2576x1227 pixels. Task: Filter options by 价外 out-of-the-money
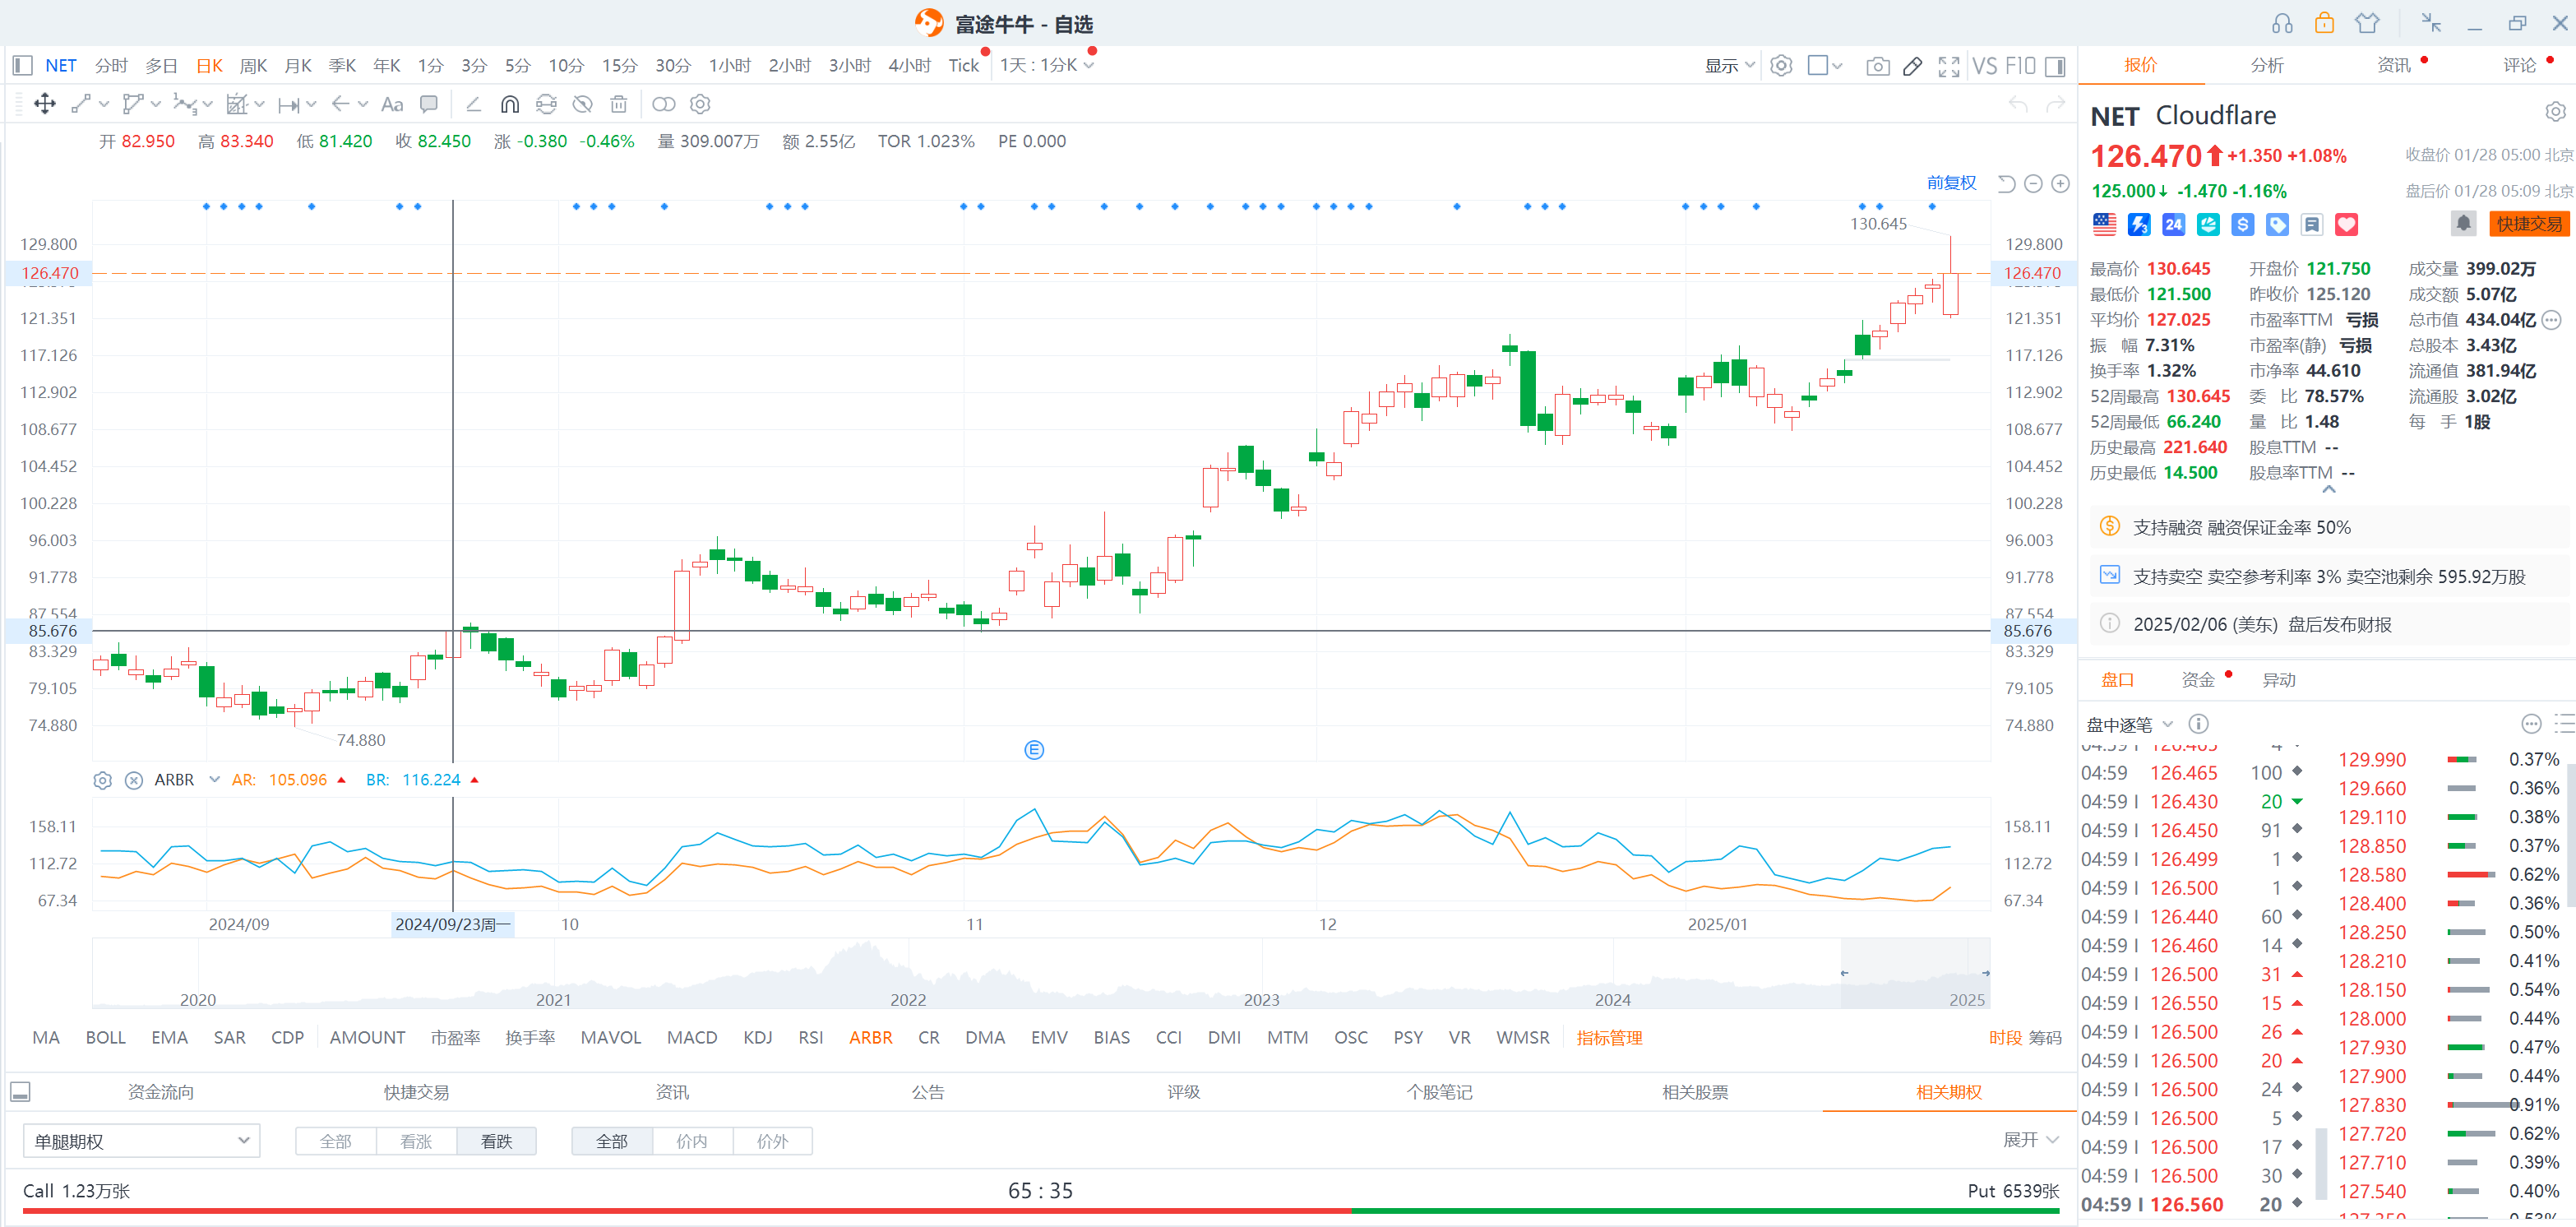click(772, 1141)
